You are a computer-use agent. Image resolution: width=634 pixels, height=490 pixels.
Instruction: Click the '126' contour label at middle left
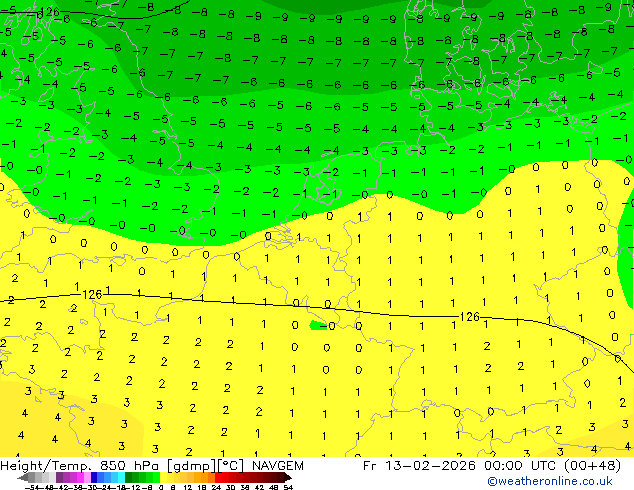[92, 295]
